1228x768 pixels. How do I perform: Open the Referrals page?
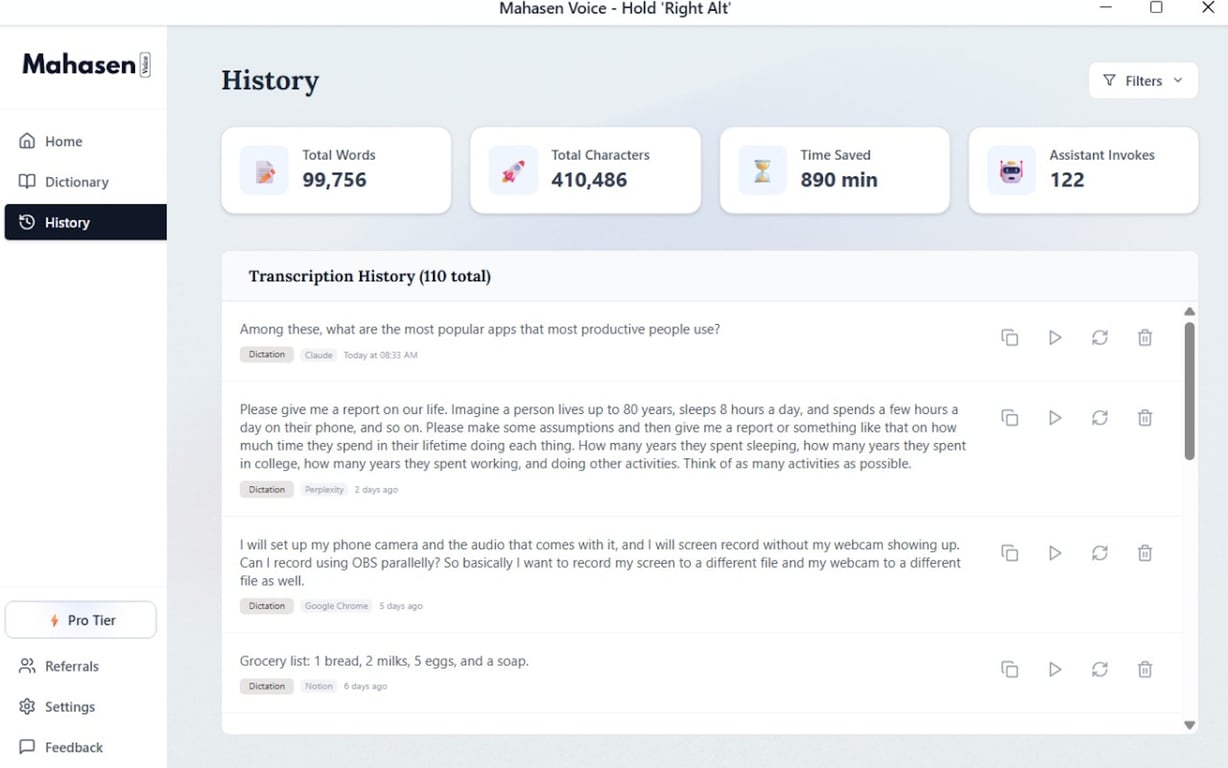(x=71, y=666)
